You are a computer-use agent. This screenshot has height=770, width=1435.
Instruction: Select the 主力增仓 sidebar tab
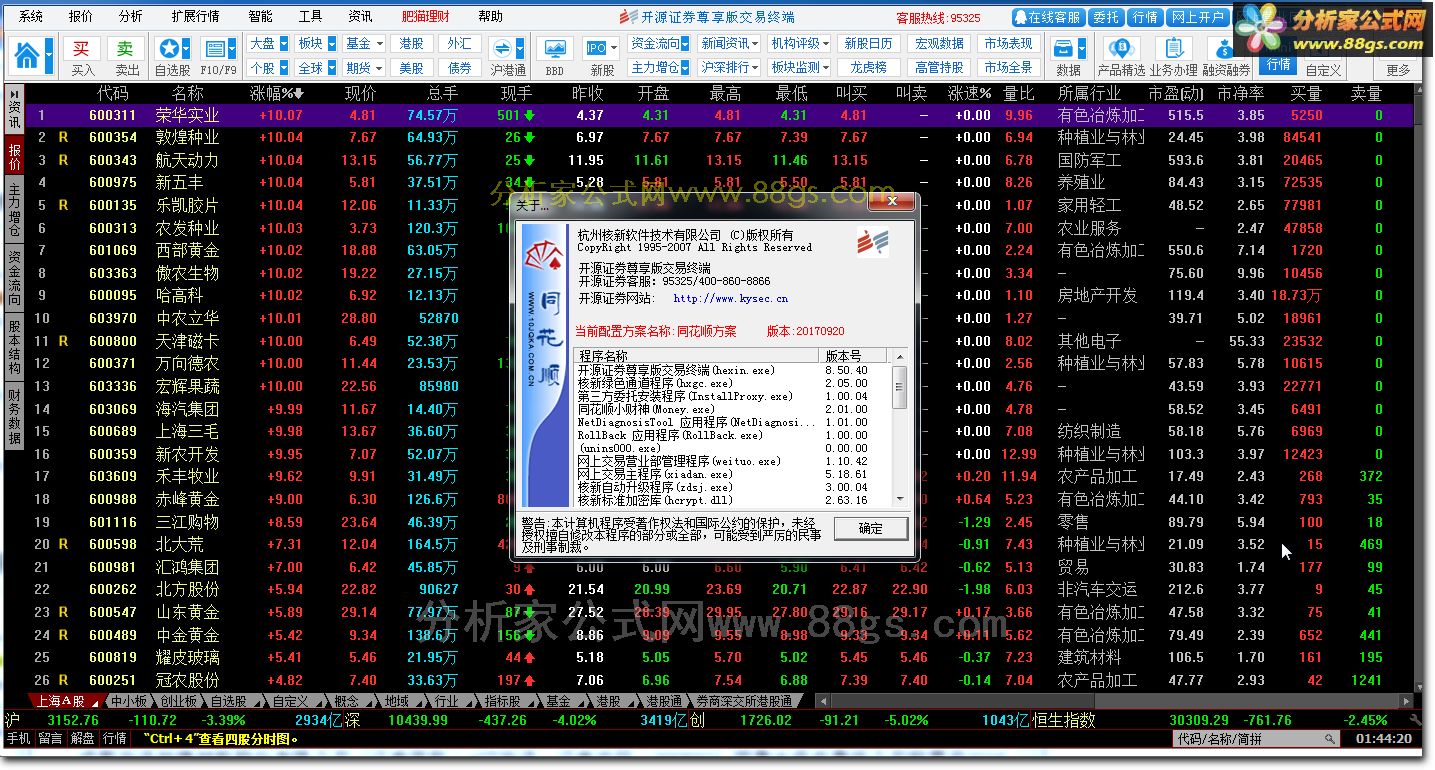14,211
